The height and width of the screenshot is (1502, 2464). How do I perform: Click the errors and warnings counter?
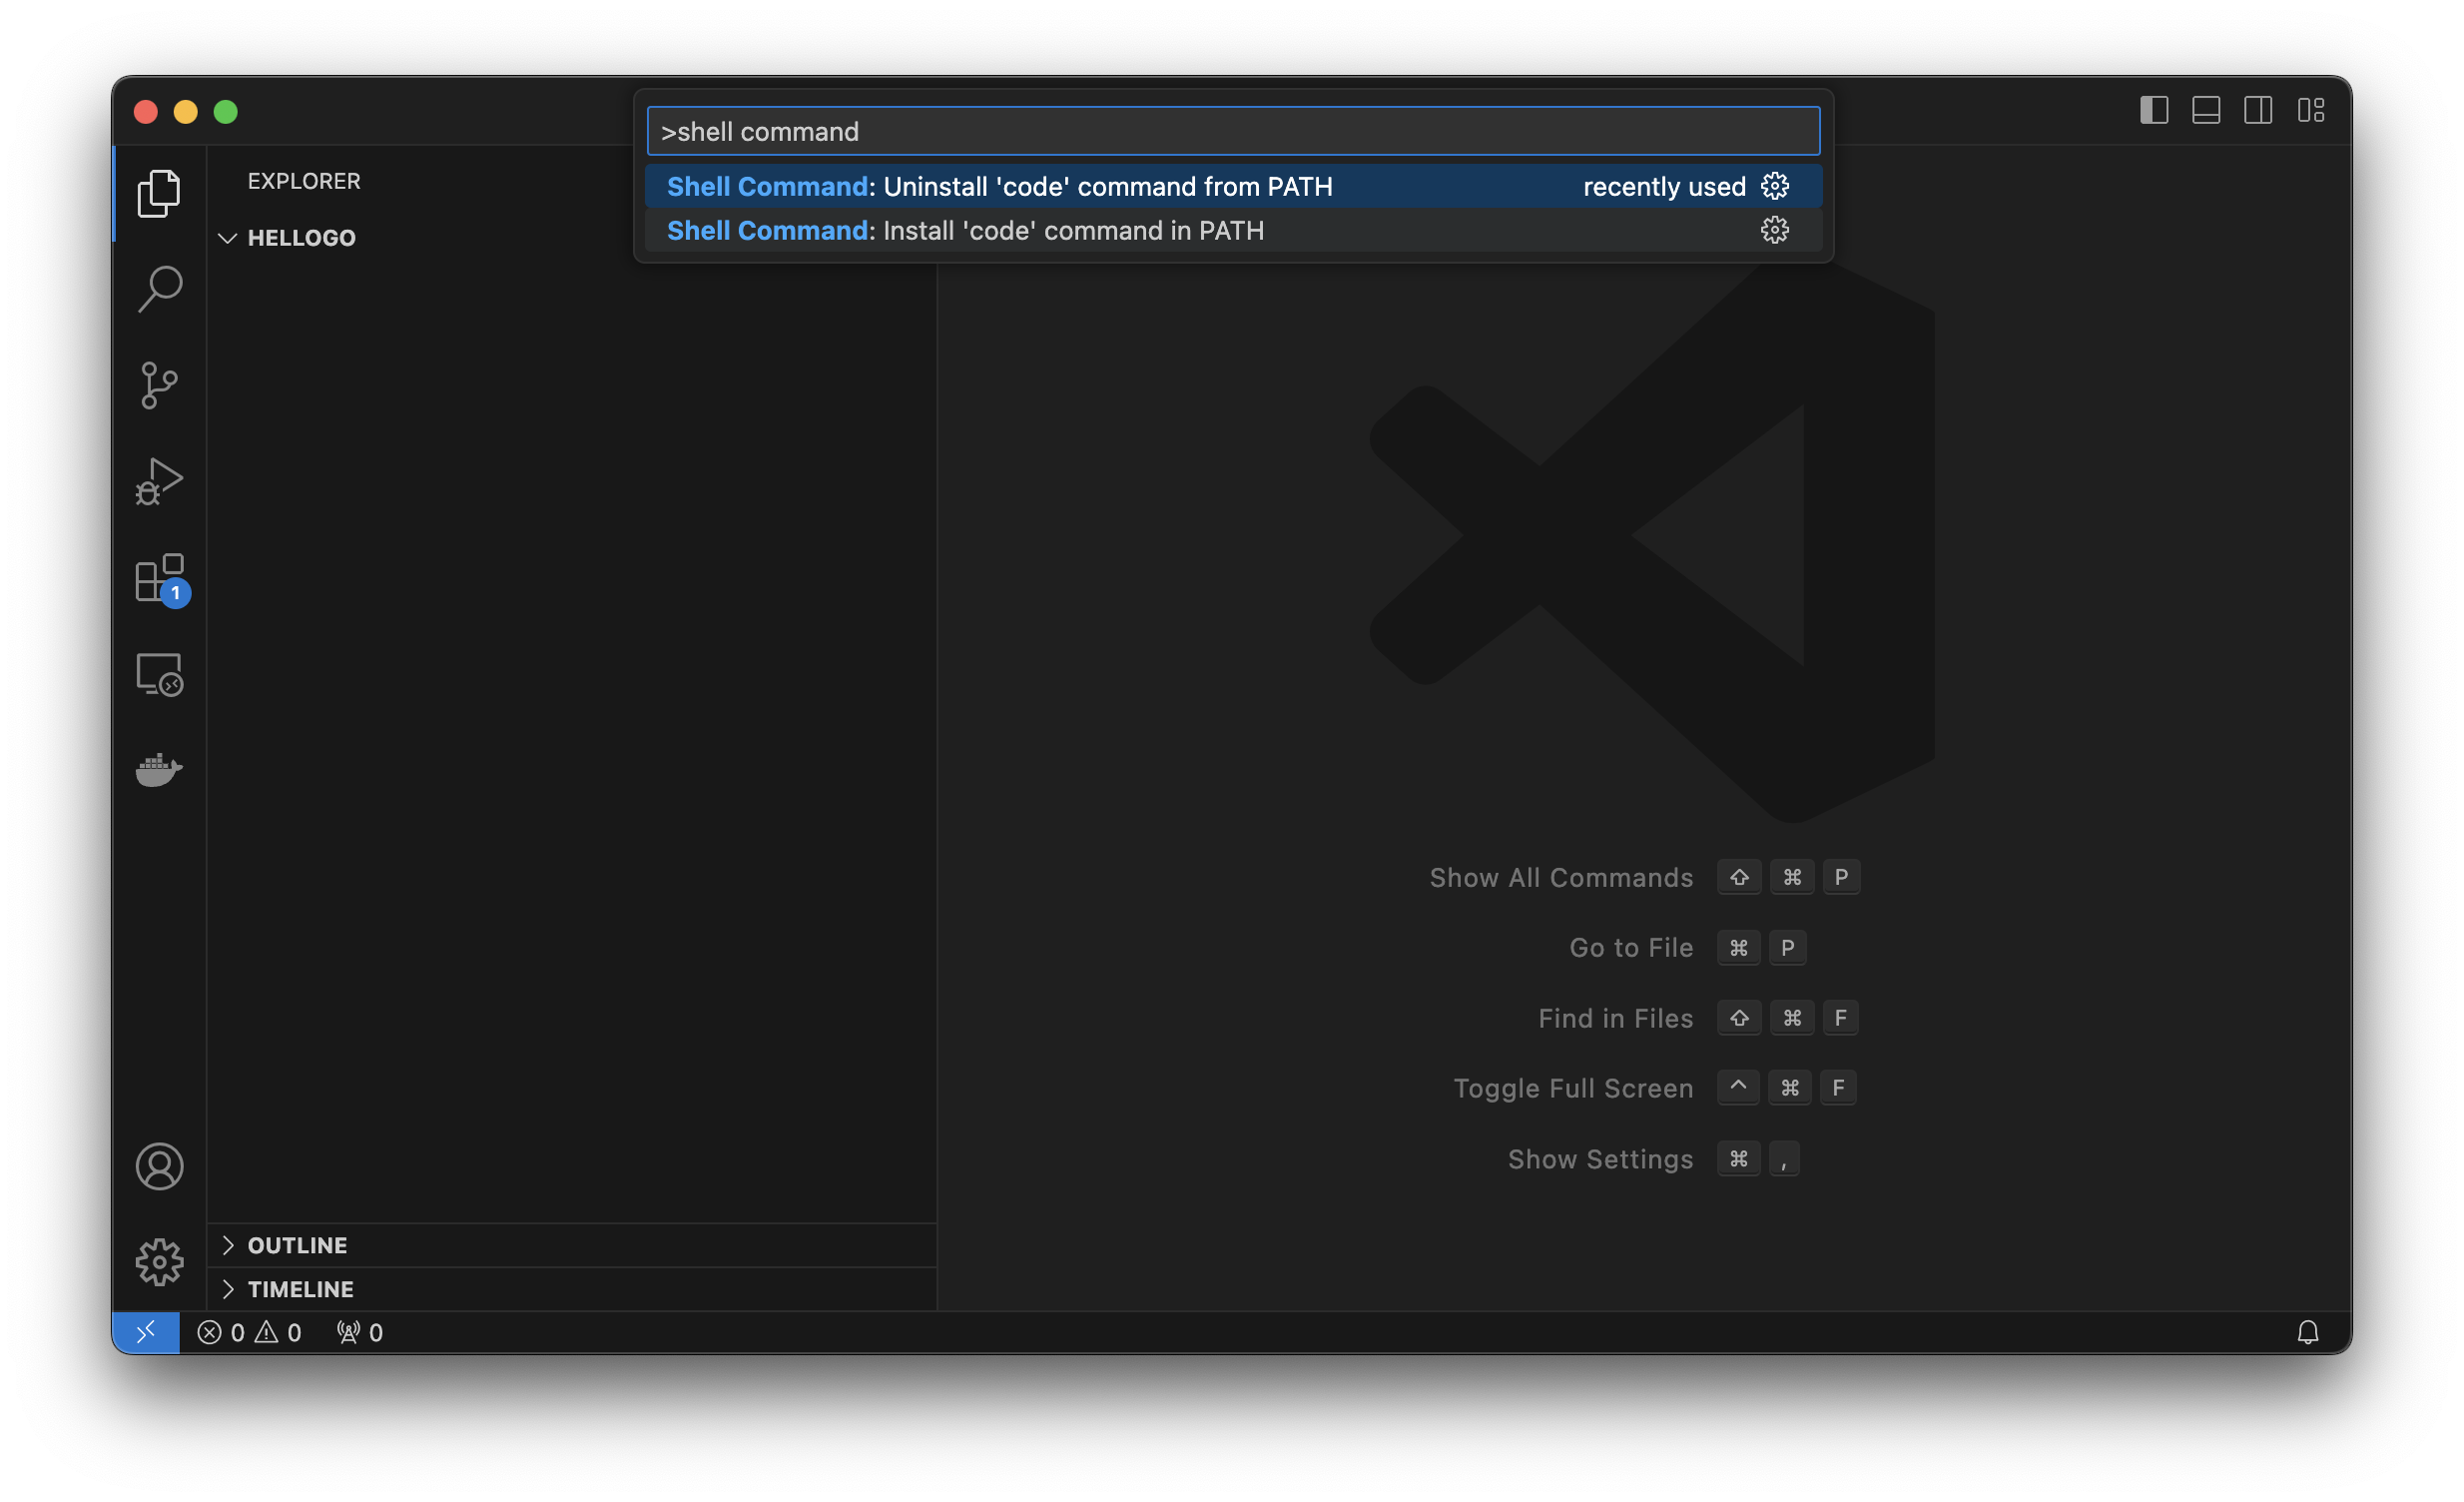click(x=249, y=1331)
